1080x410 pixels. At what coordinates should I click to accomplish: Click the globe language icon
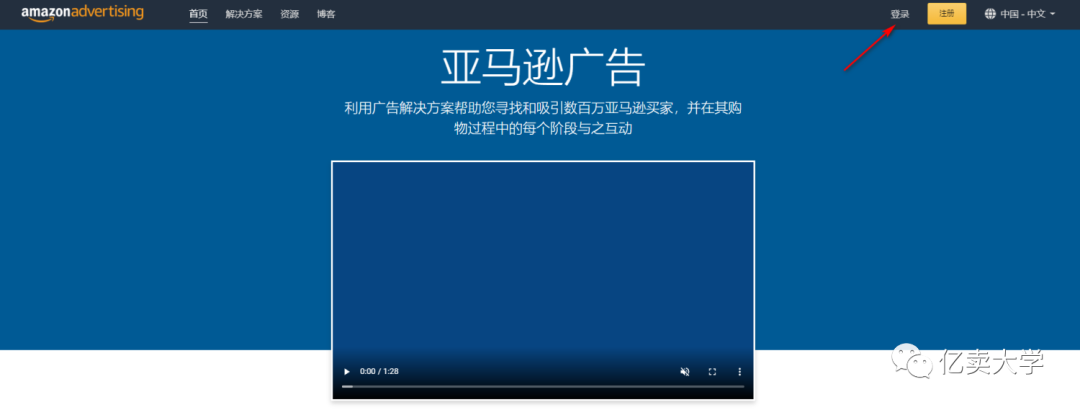[990, 14]
